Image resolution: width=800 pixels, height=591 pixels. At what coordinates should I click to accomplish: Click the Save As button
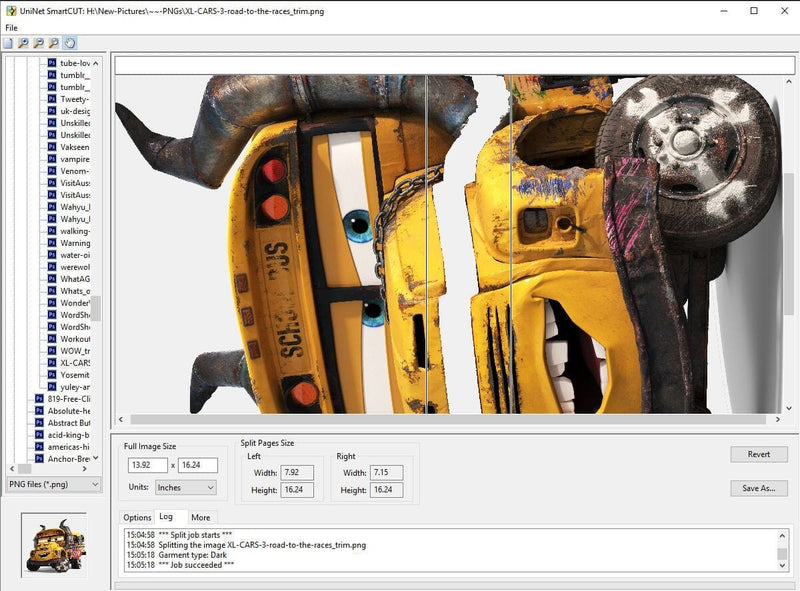click(760, 488)
